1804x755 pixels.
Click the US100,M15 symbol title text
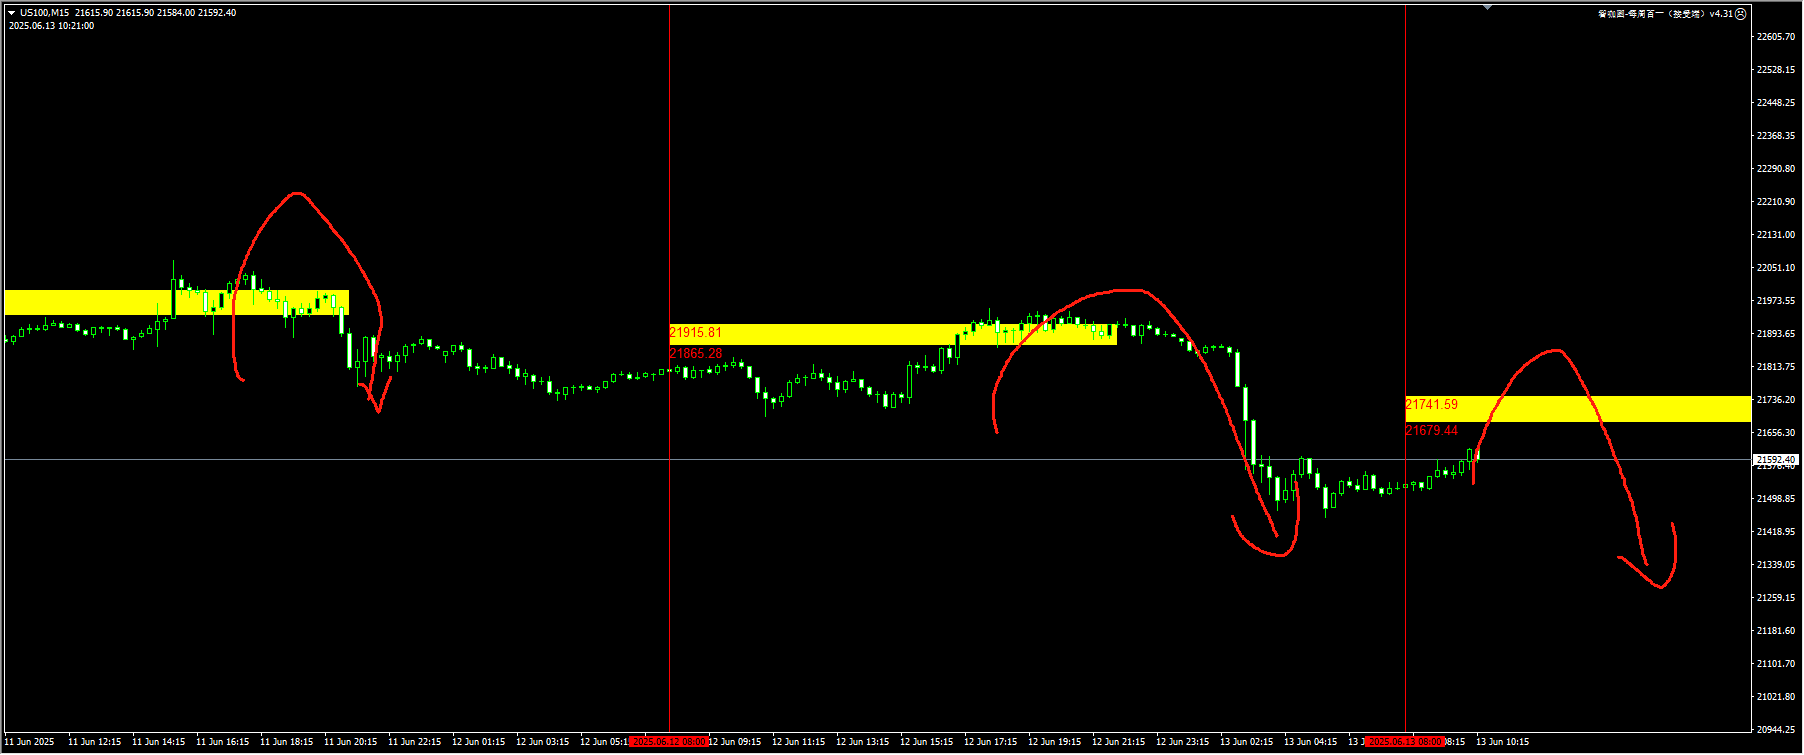coord(45,13)
